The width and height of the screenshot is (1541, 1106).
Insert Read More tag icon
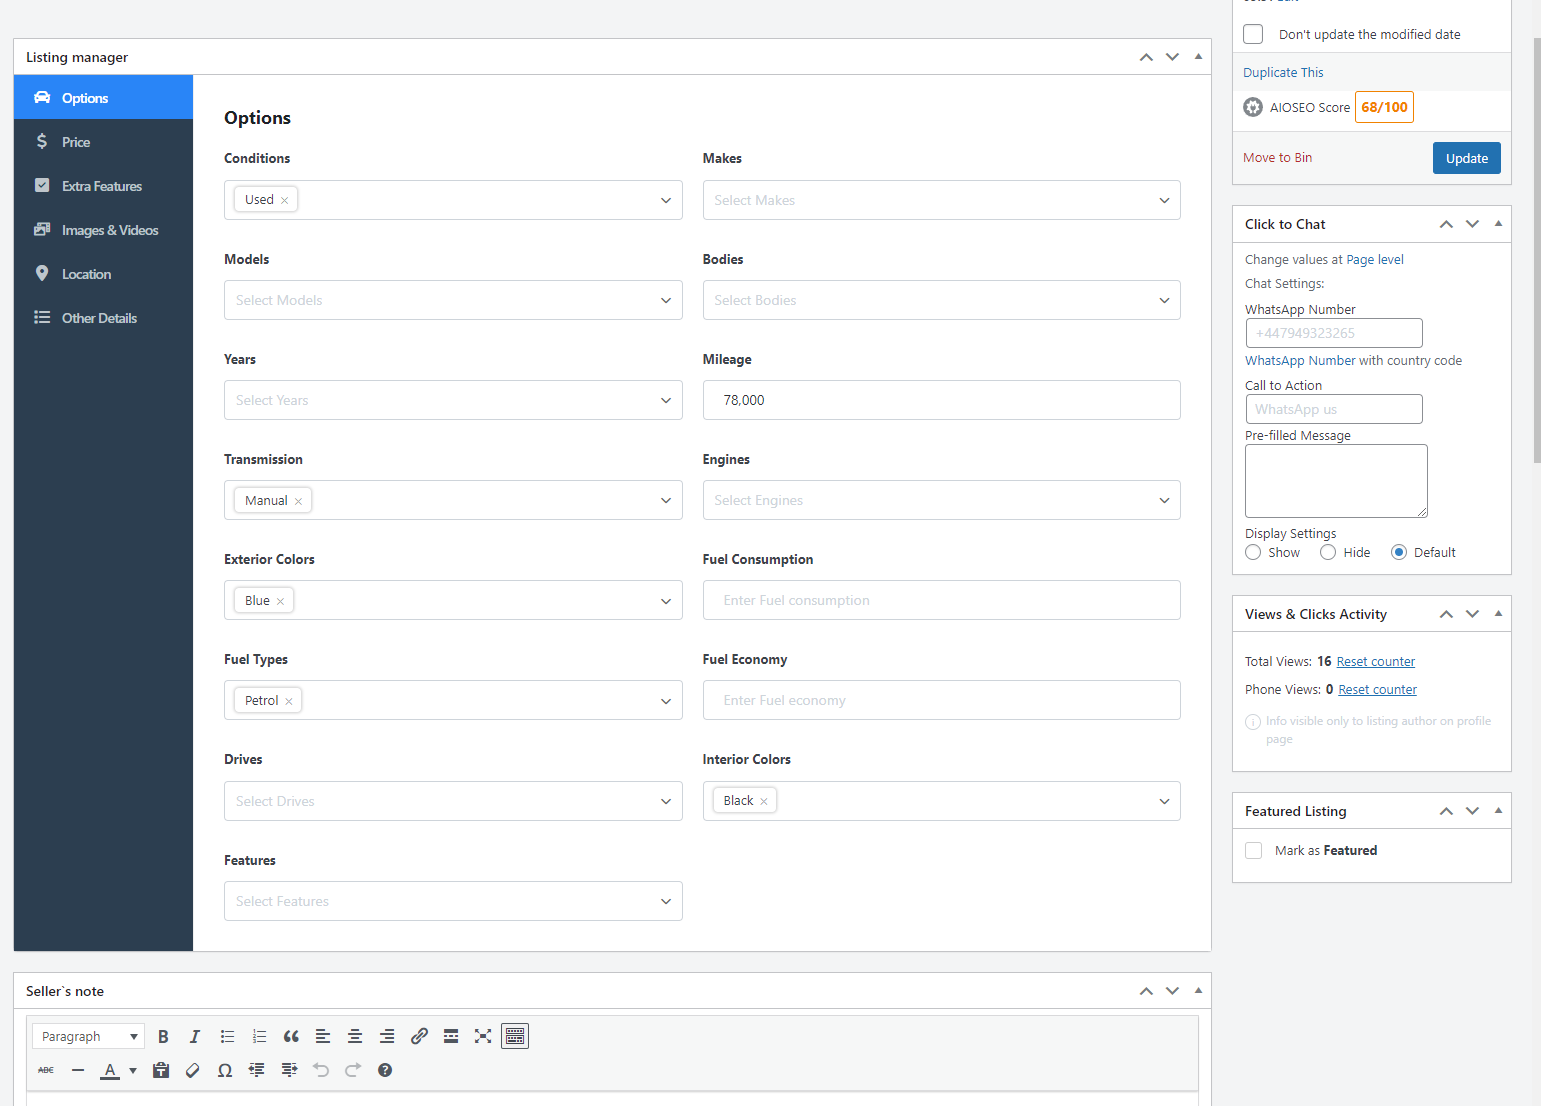451,1036
